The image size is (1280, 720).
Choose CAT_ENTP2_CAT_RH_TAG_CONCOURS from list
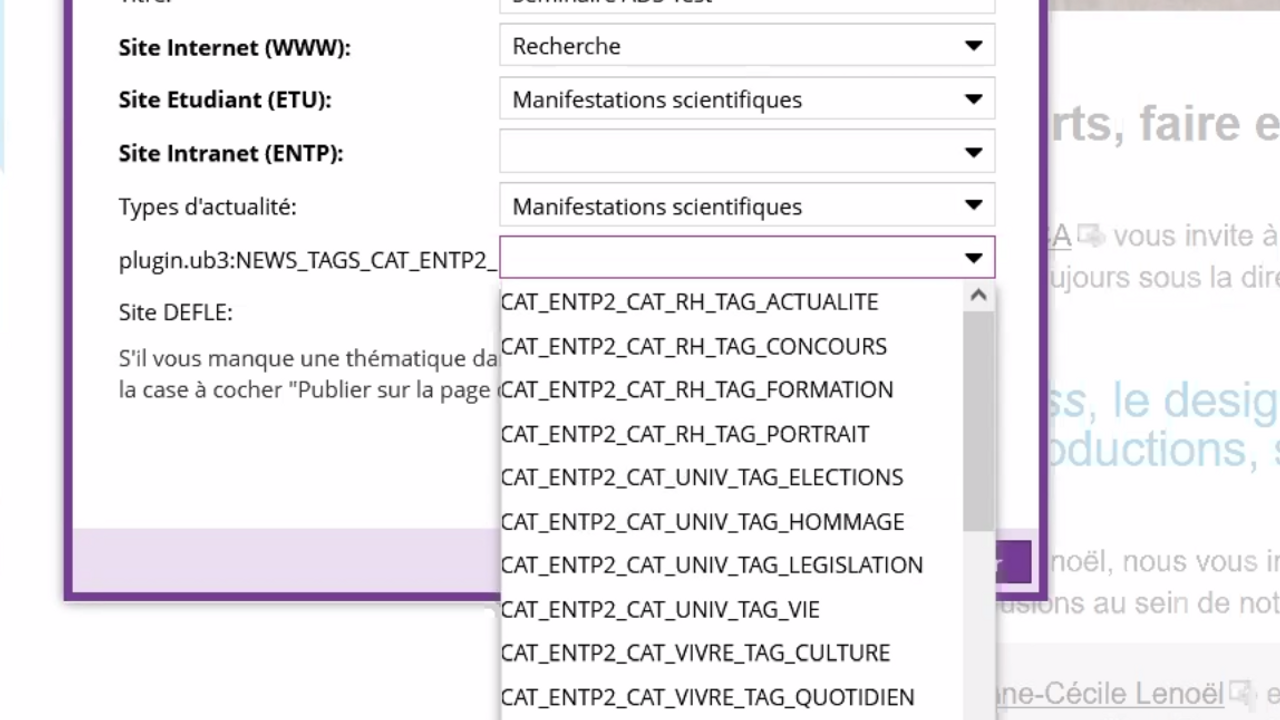[694, 346]
